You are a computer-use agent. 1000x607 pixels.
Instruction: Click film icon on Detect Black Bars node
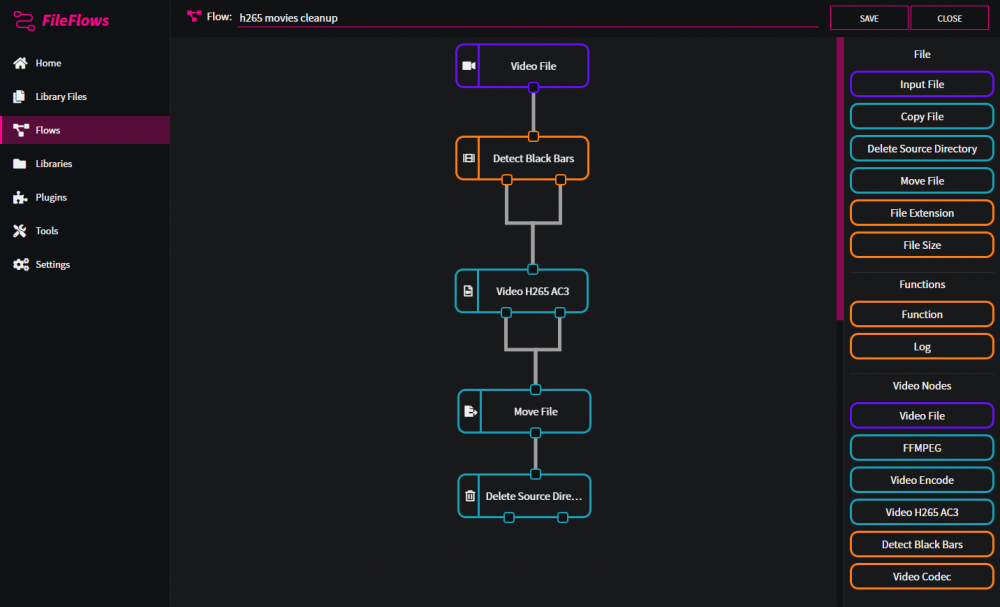click(x=469, y=158)
